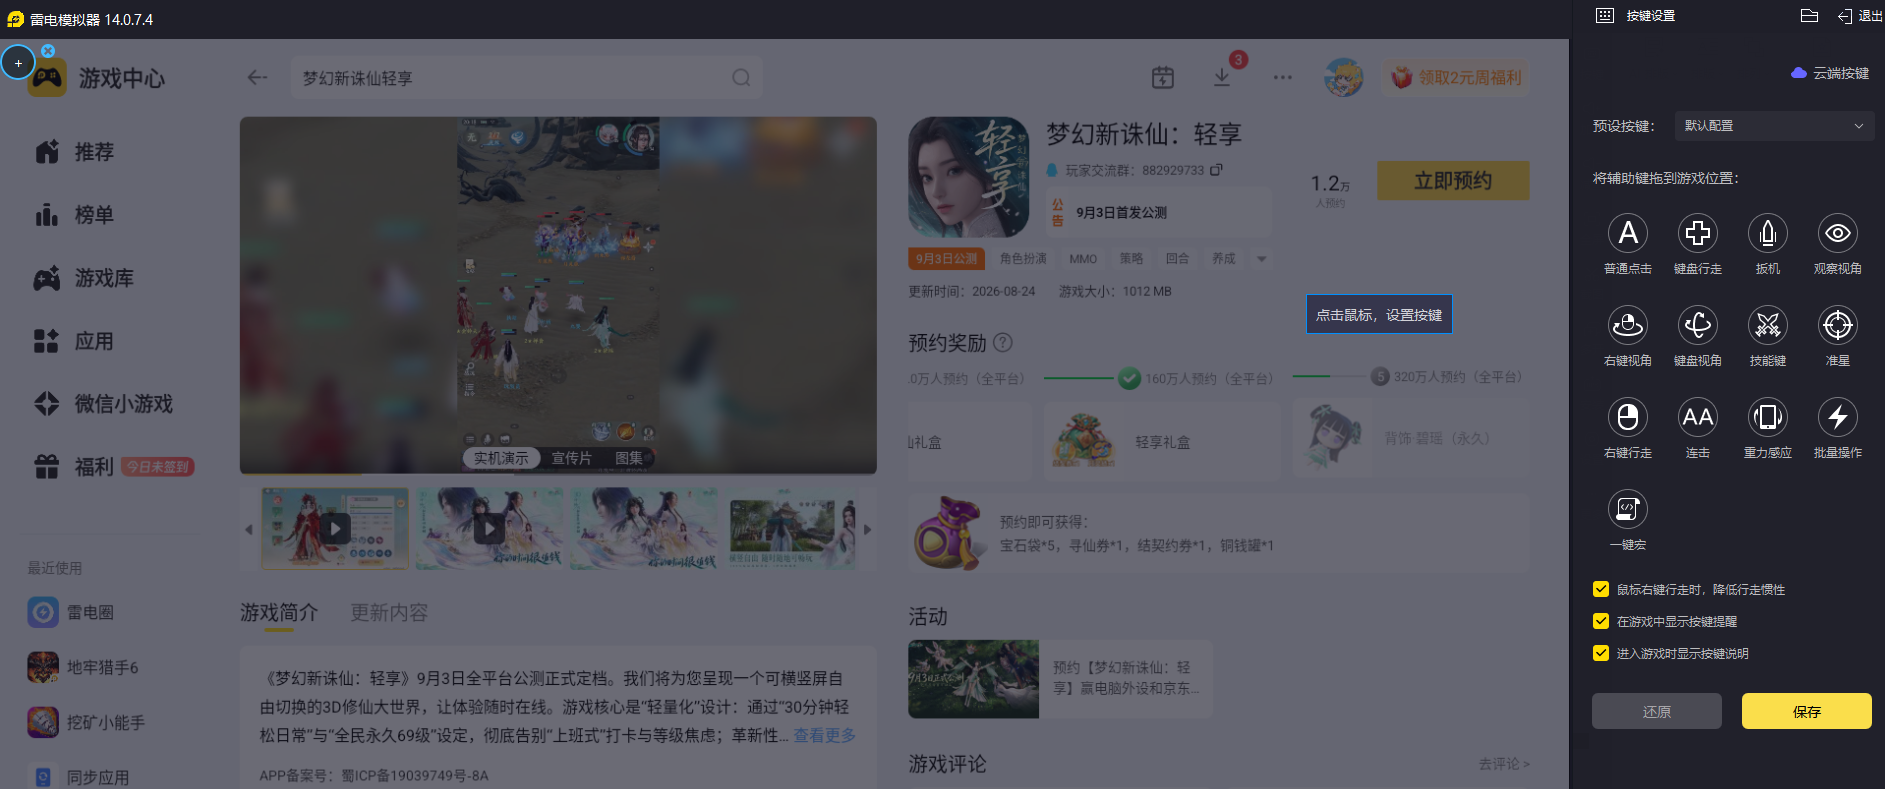This screenshot has height=789, width=1885.
Task: Select the 观察视角 eye view icon
Action: (x=1838, y=233)
